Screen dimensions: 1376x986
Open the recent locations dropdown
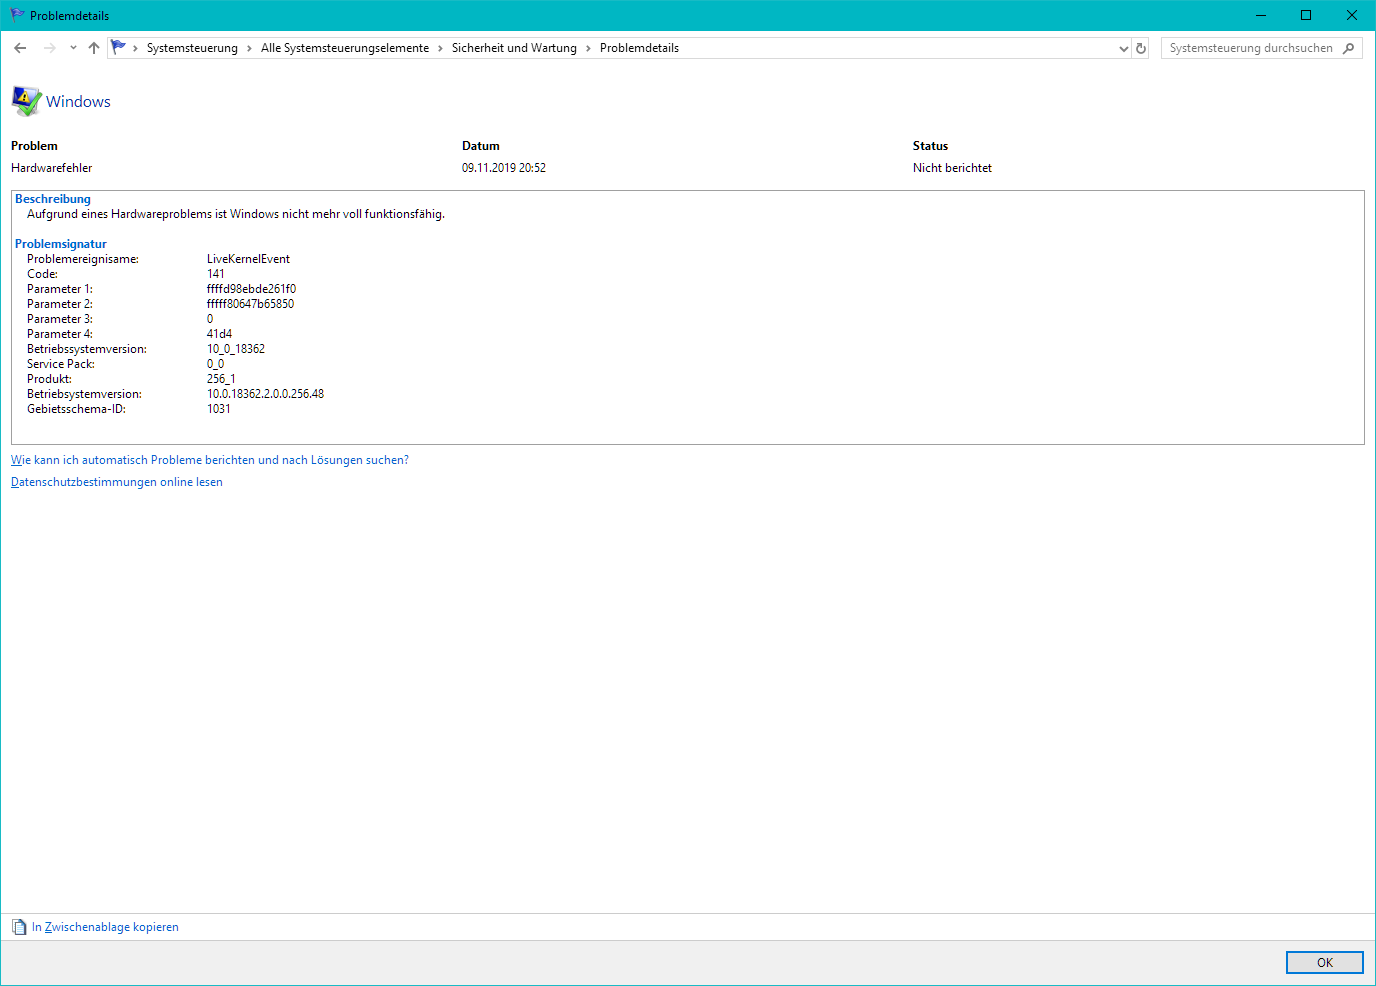coord(73,48)
